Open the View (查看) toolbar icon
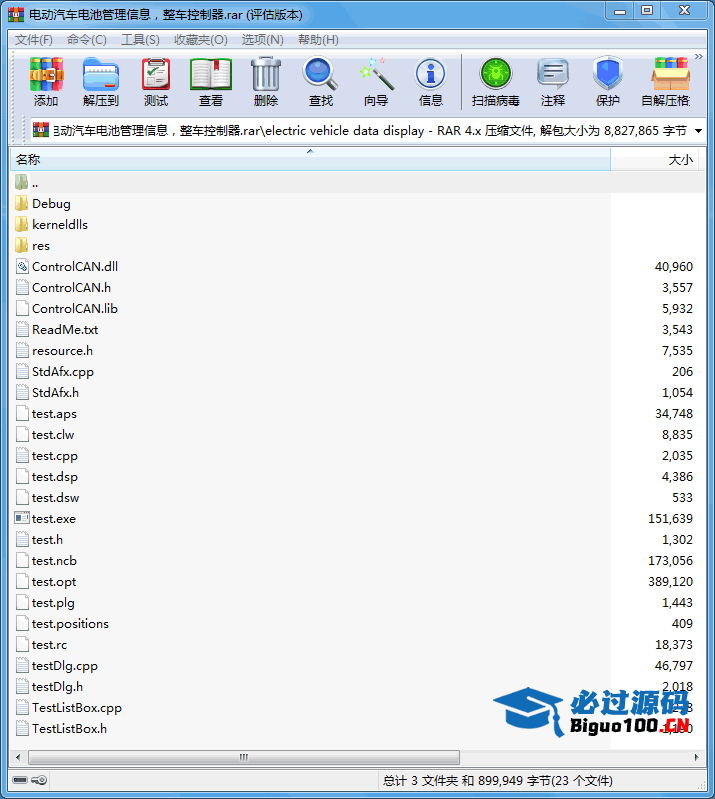 pos(210,82)
